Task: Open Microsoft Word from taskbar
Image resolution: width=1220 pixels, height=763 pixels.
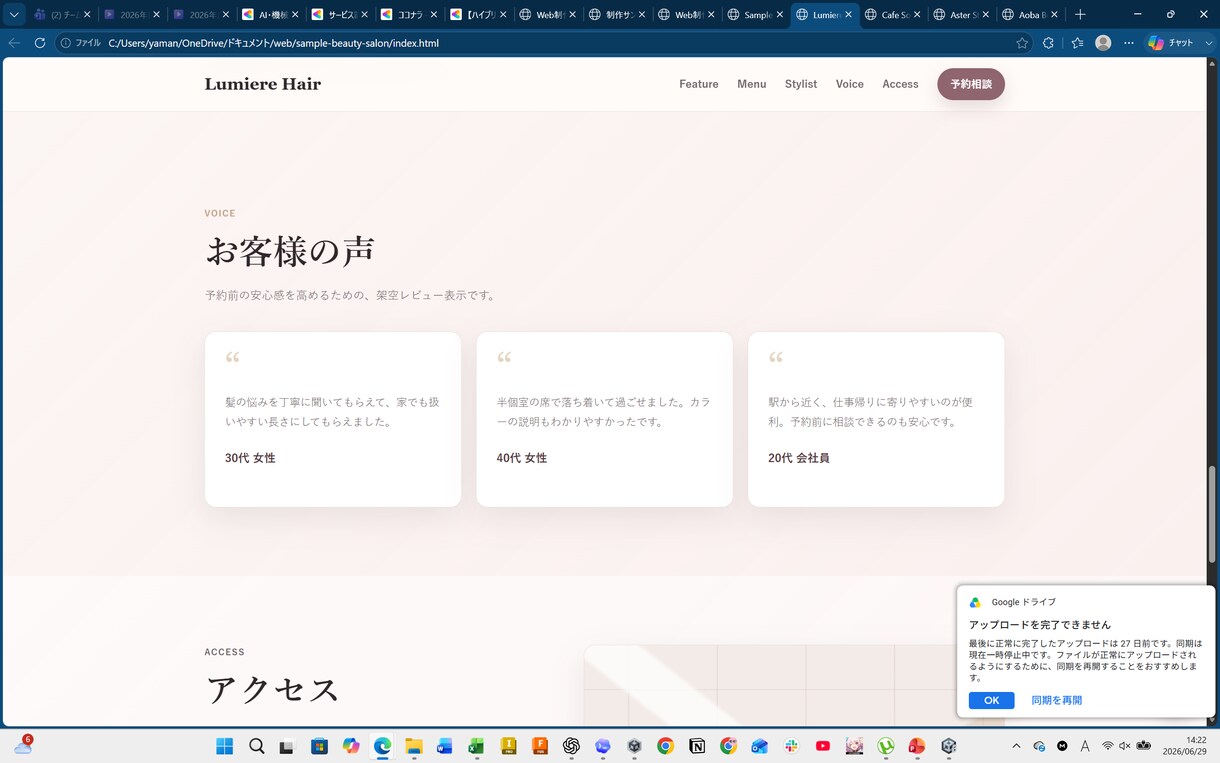Action: (445, 746)
